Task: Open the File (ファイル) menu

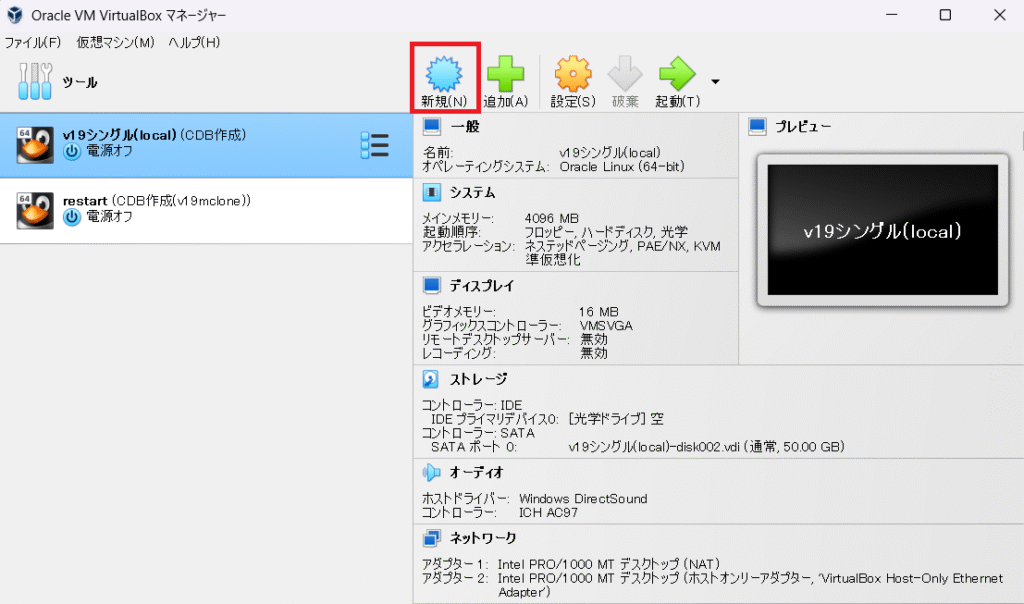Action: pyautogui.click(x=33, y=42)
